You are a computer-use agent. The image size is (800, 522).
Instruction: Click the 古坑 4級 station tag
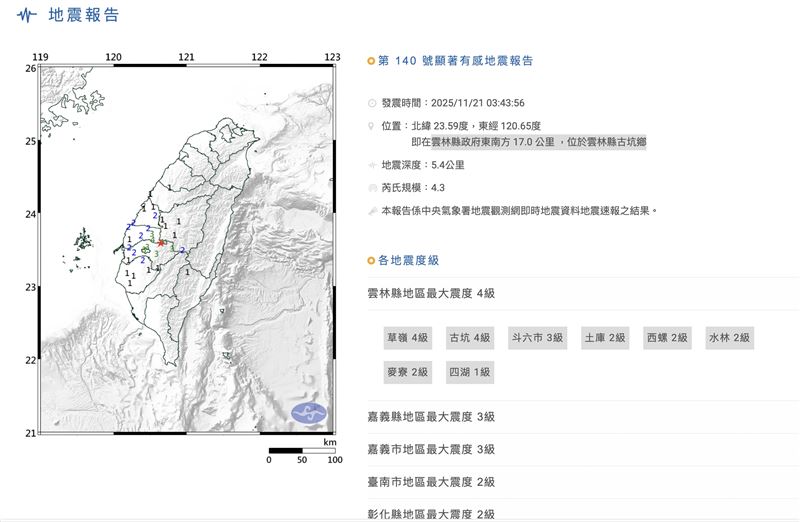(x=470, y=338)
